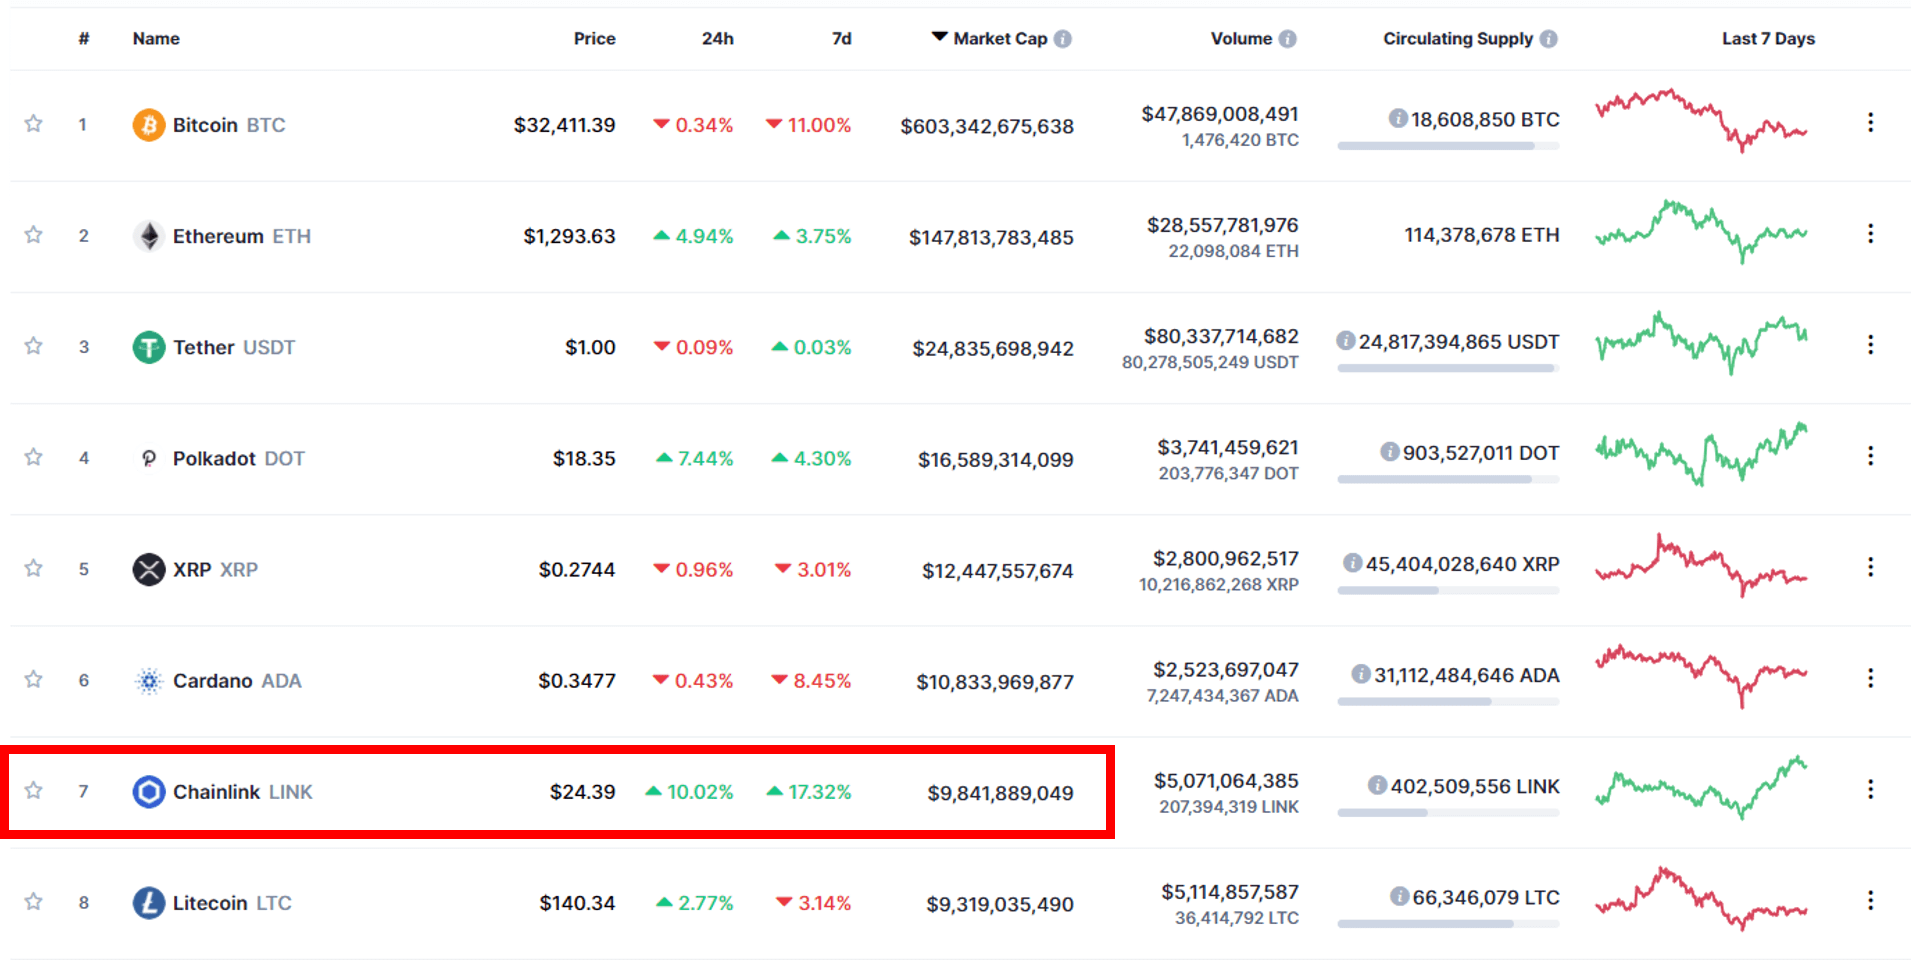This screenshot has height=960, width=1911.
Task: Open the three-dot menu for Ethereum row
Action: click(x=1870, y=234)
